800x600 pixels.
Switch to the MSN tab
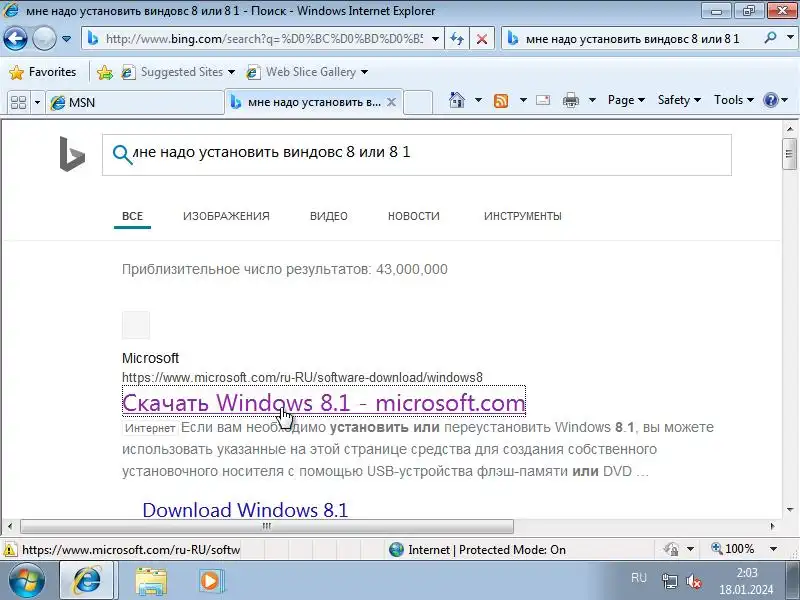[135, 103]
